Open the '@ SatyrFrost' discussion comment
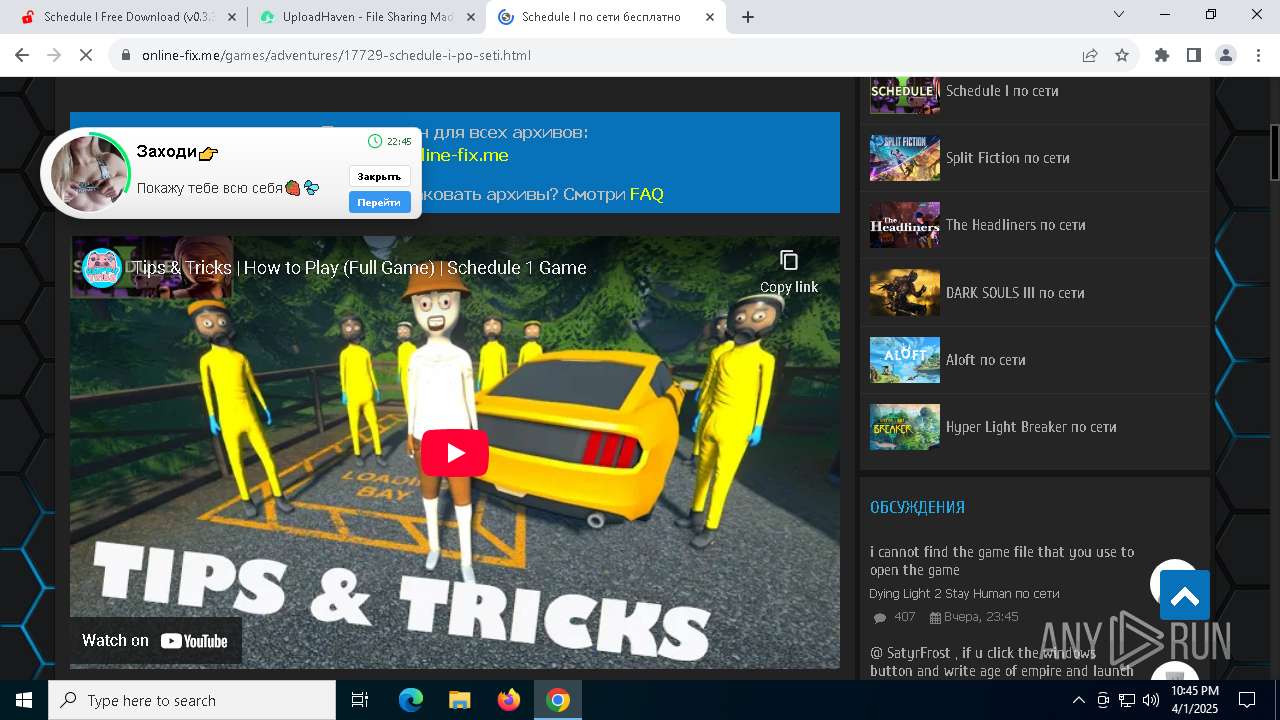This screenshot has width=1280, height=720. (x=1002, y=662)
